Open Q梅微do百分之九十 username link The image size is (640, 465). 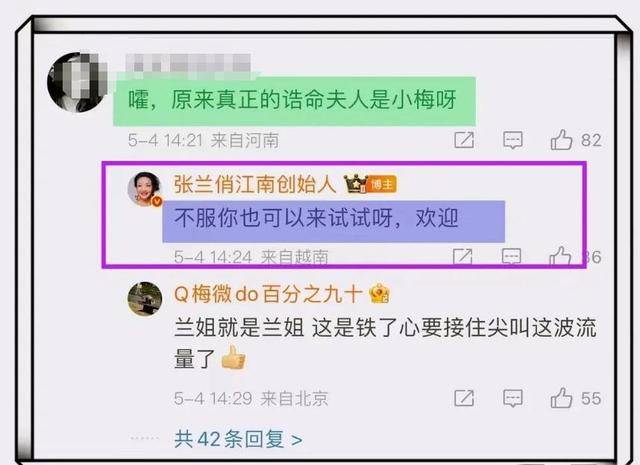pos(268,294)
